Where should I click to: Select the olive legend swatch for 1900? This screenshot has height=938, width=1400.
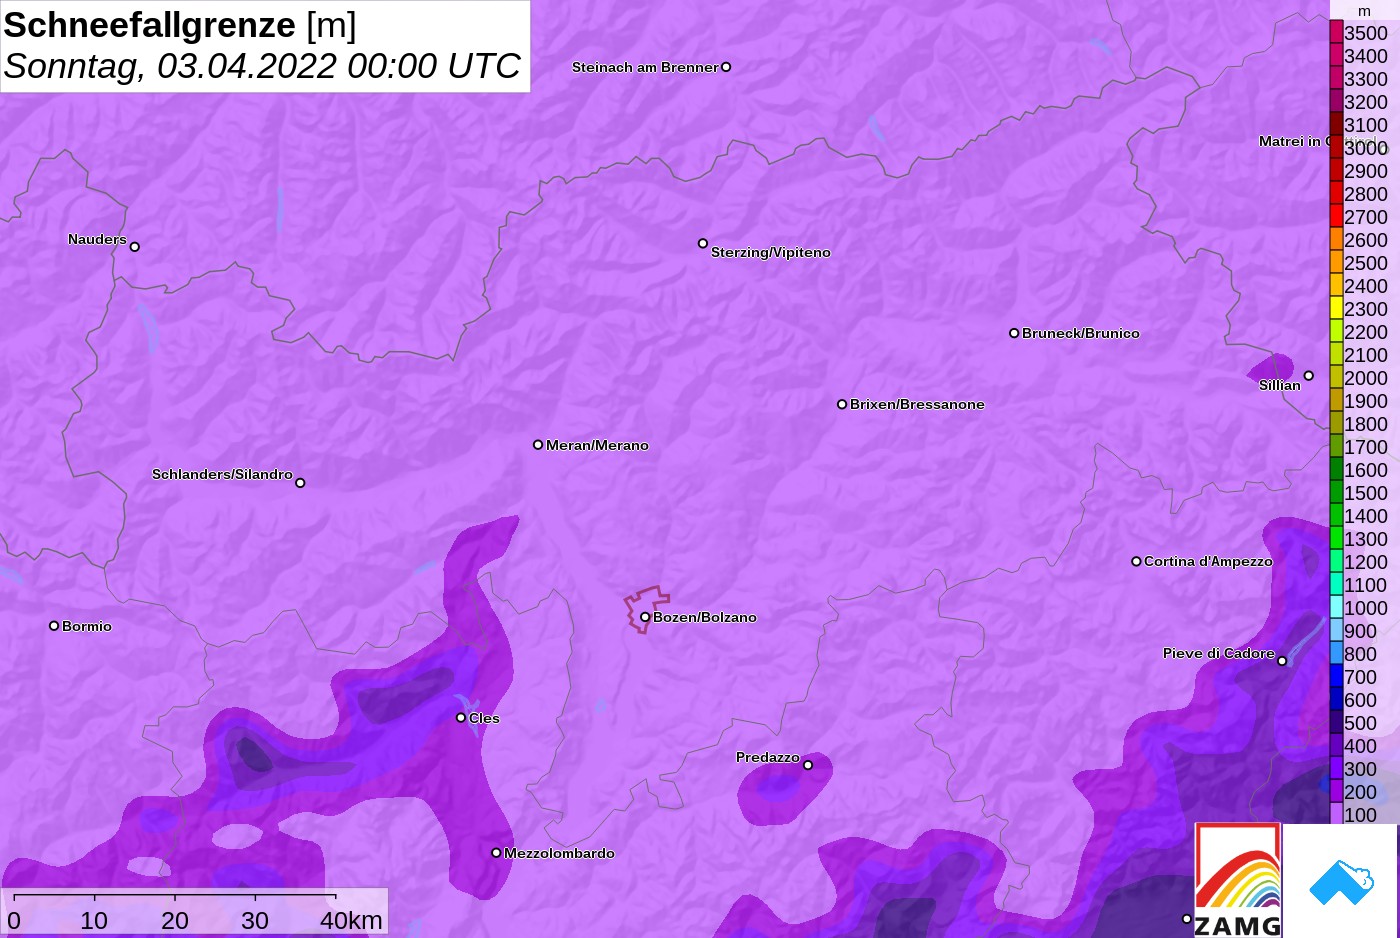1336,400
